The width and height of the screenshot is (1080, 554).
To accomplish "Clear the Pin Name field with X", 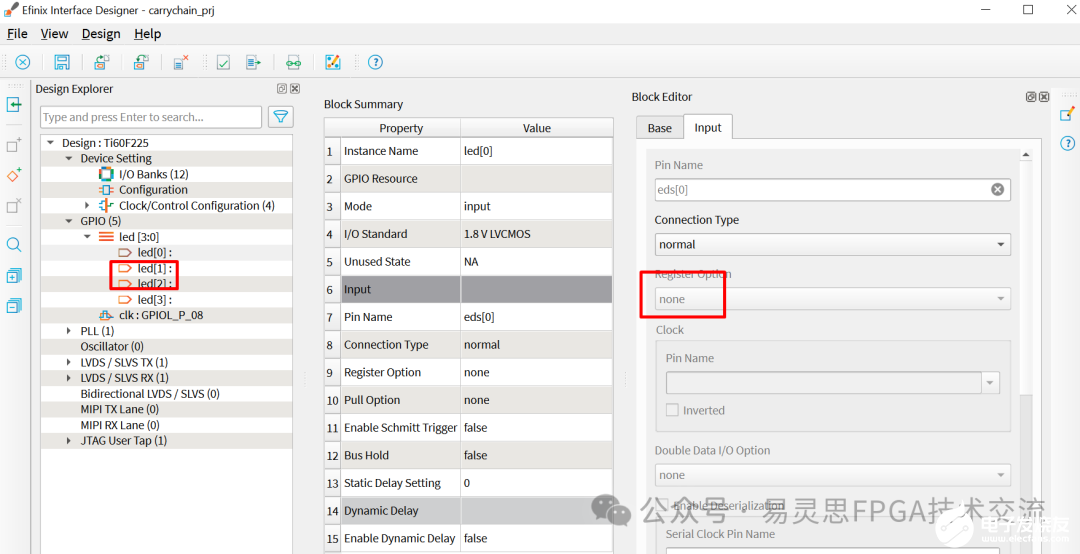I will (997, 189).
